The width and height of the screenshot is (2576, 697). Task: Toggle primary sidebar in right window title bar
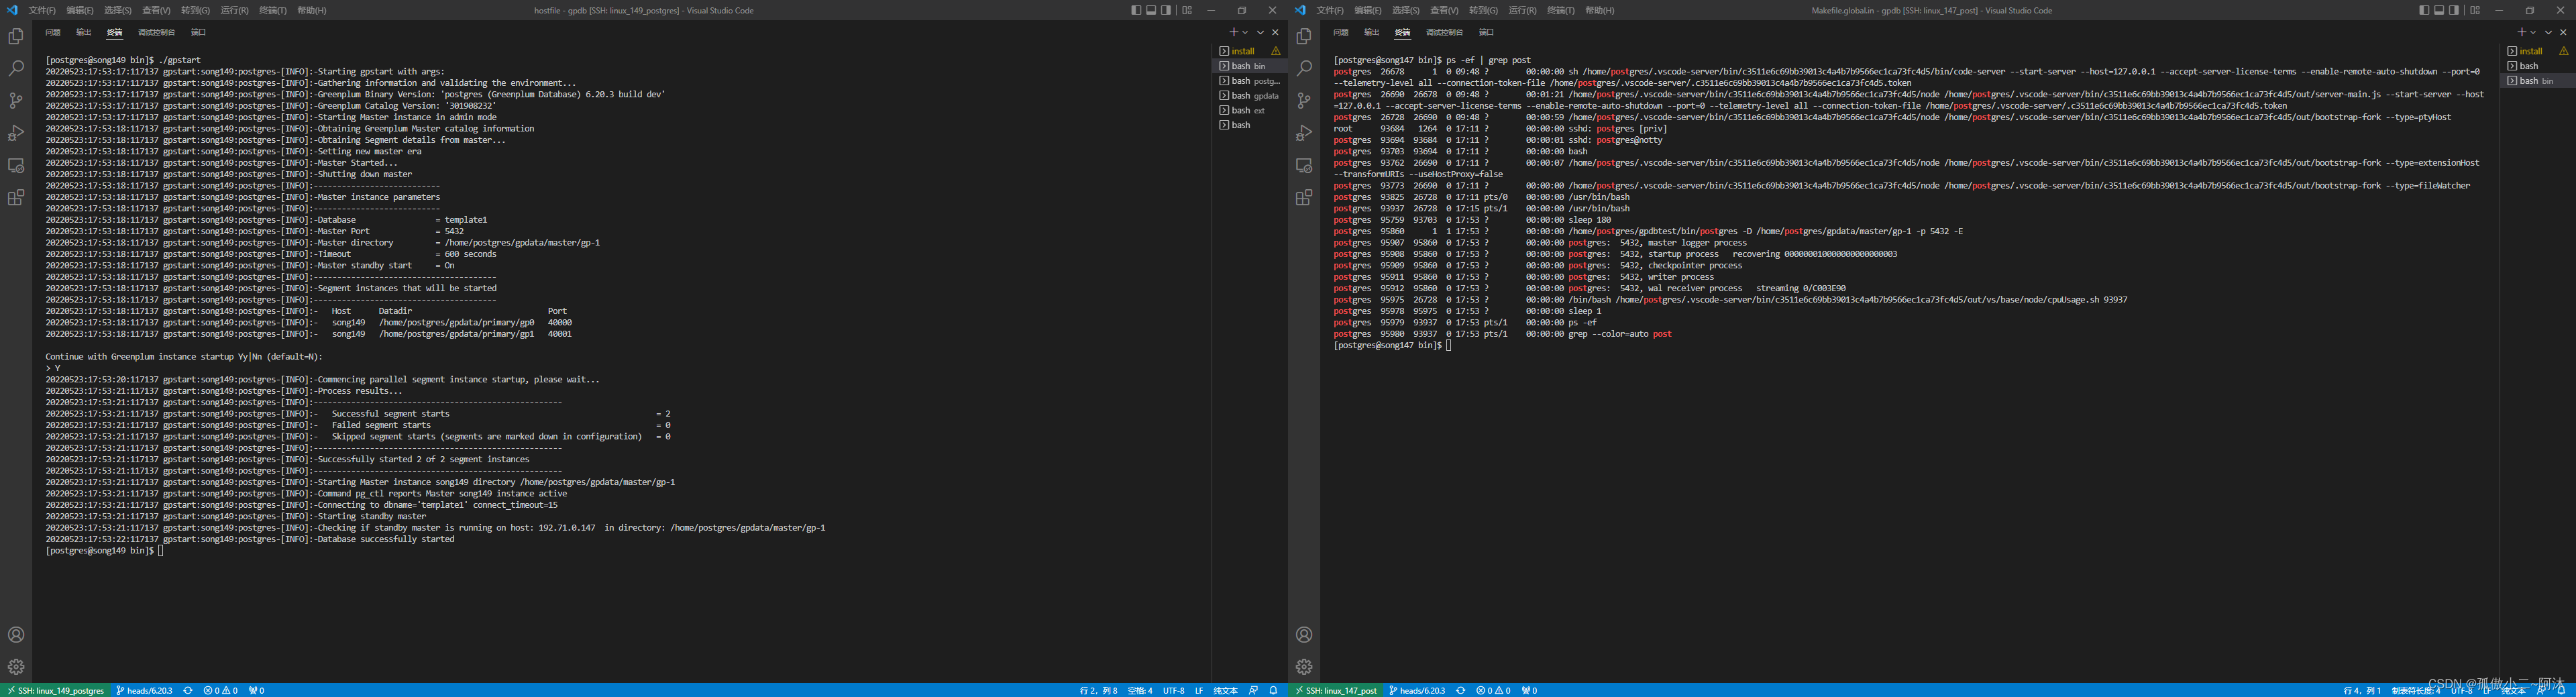[x=2424, y=10]
